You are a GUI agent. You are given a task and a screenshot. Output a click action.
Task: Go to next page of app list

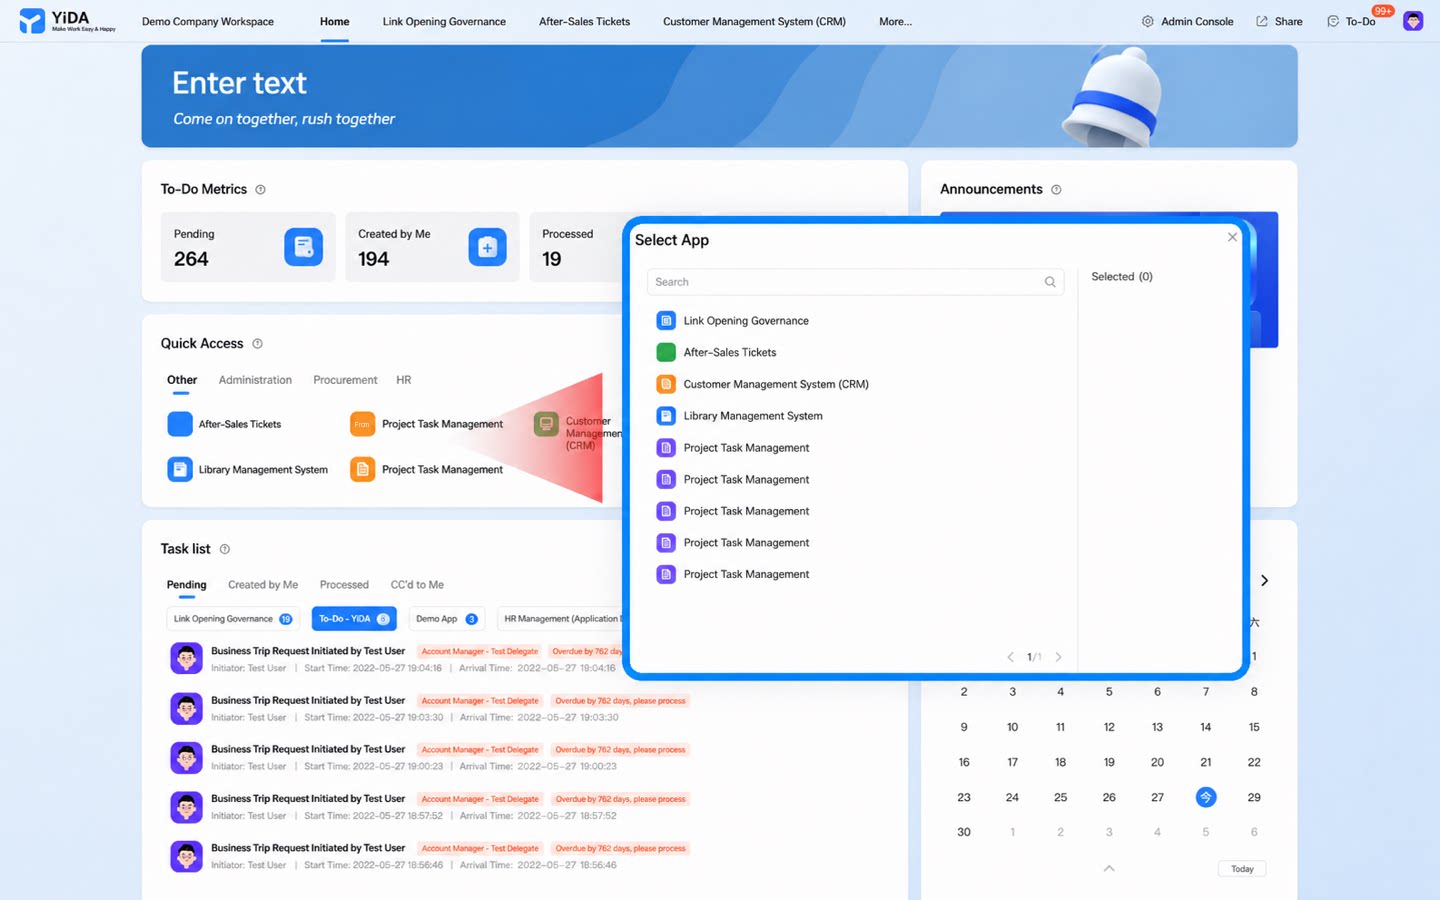1058,657
